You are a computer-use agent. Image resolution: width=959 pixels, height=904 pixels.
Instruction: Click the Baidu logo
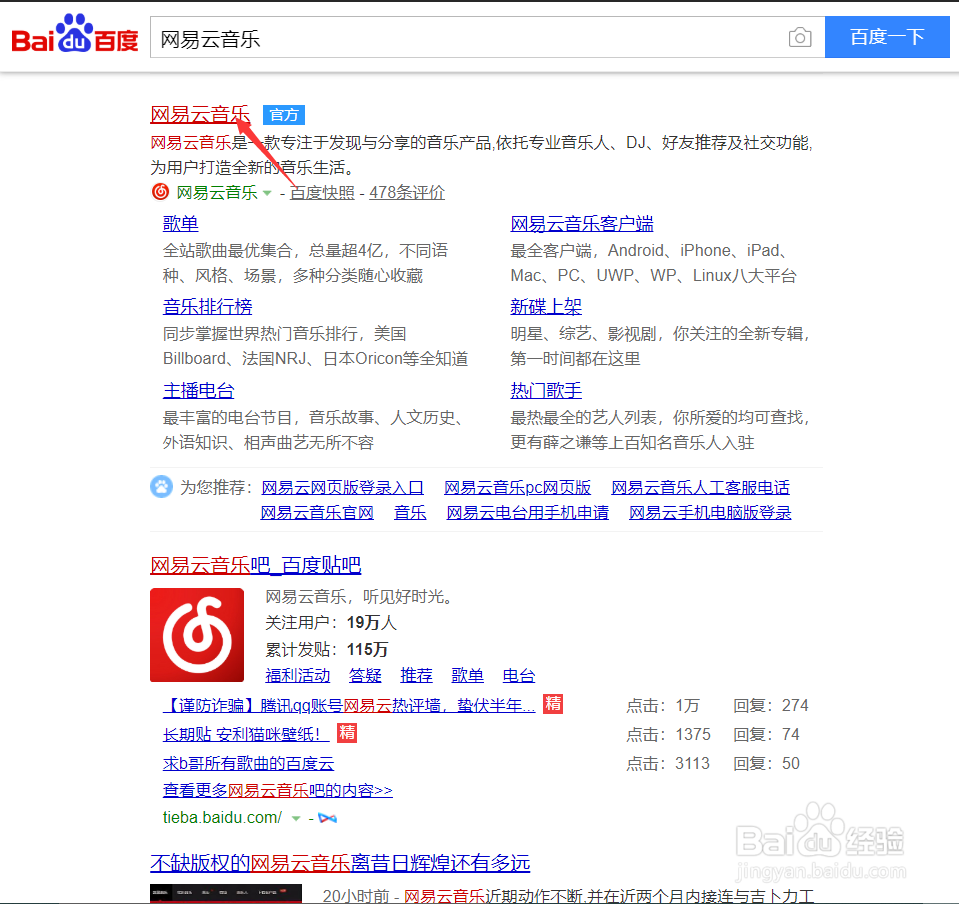coord(75,34)
